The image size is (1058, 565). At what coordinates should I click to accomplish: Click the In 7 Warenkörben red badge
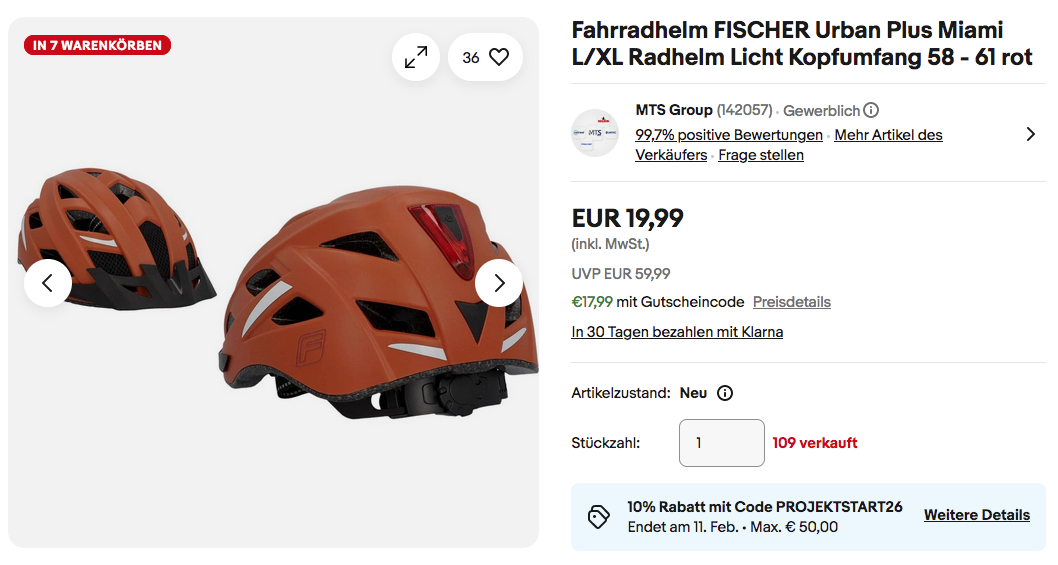coord(98,45)
